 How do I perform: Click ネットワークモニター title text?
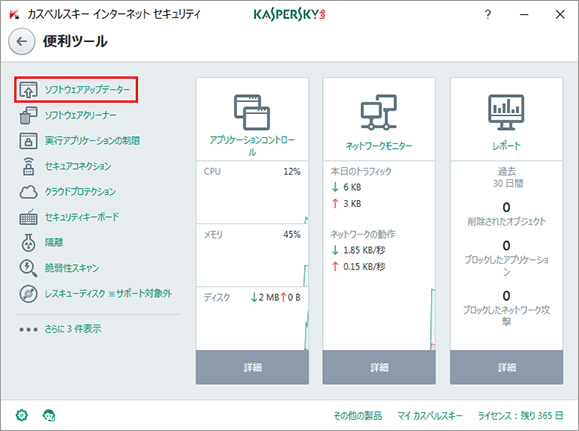379,146
